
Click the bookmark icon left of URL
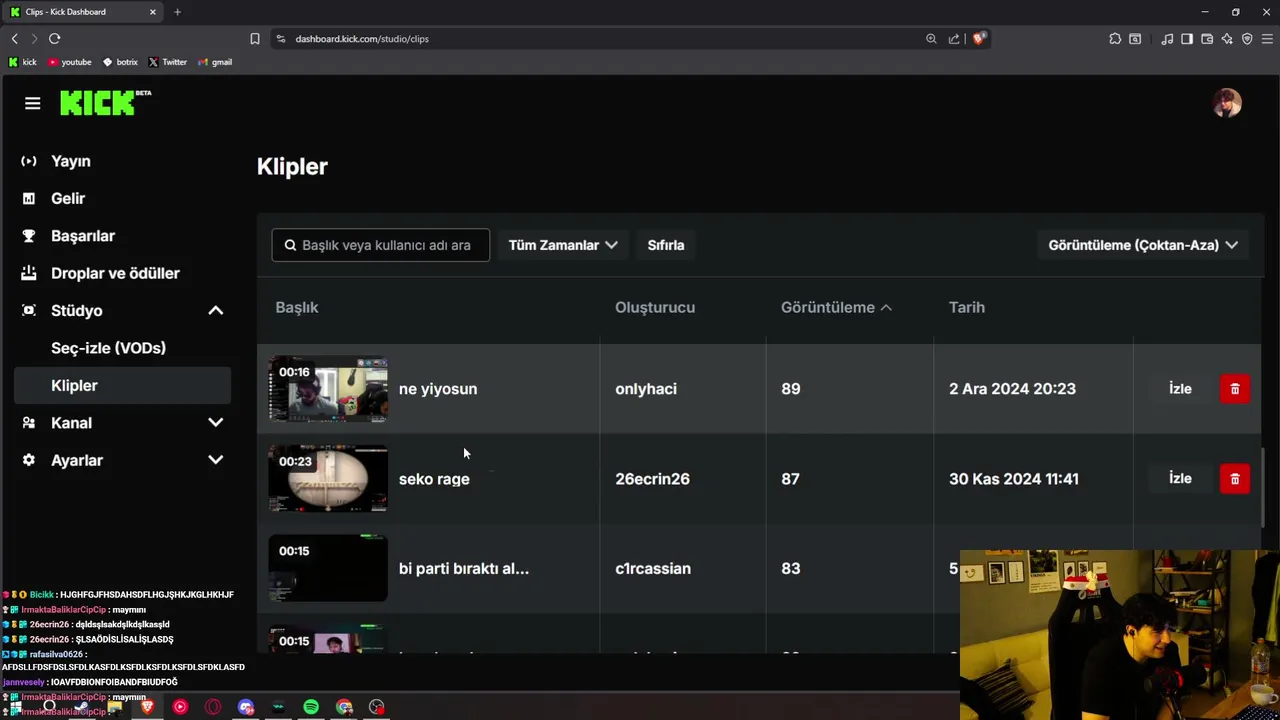(255, 39)
